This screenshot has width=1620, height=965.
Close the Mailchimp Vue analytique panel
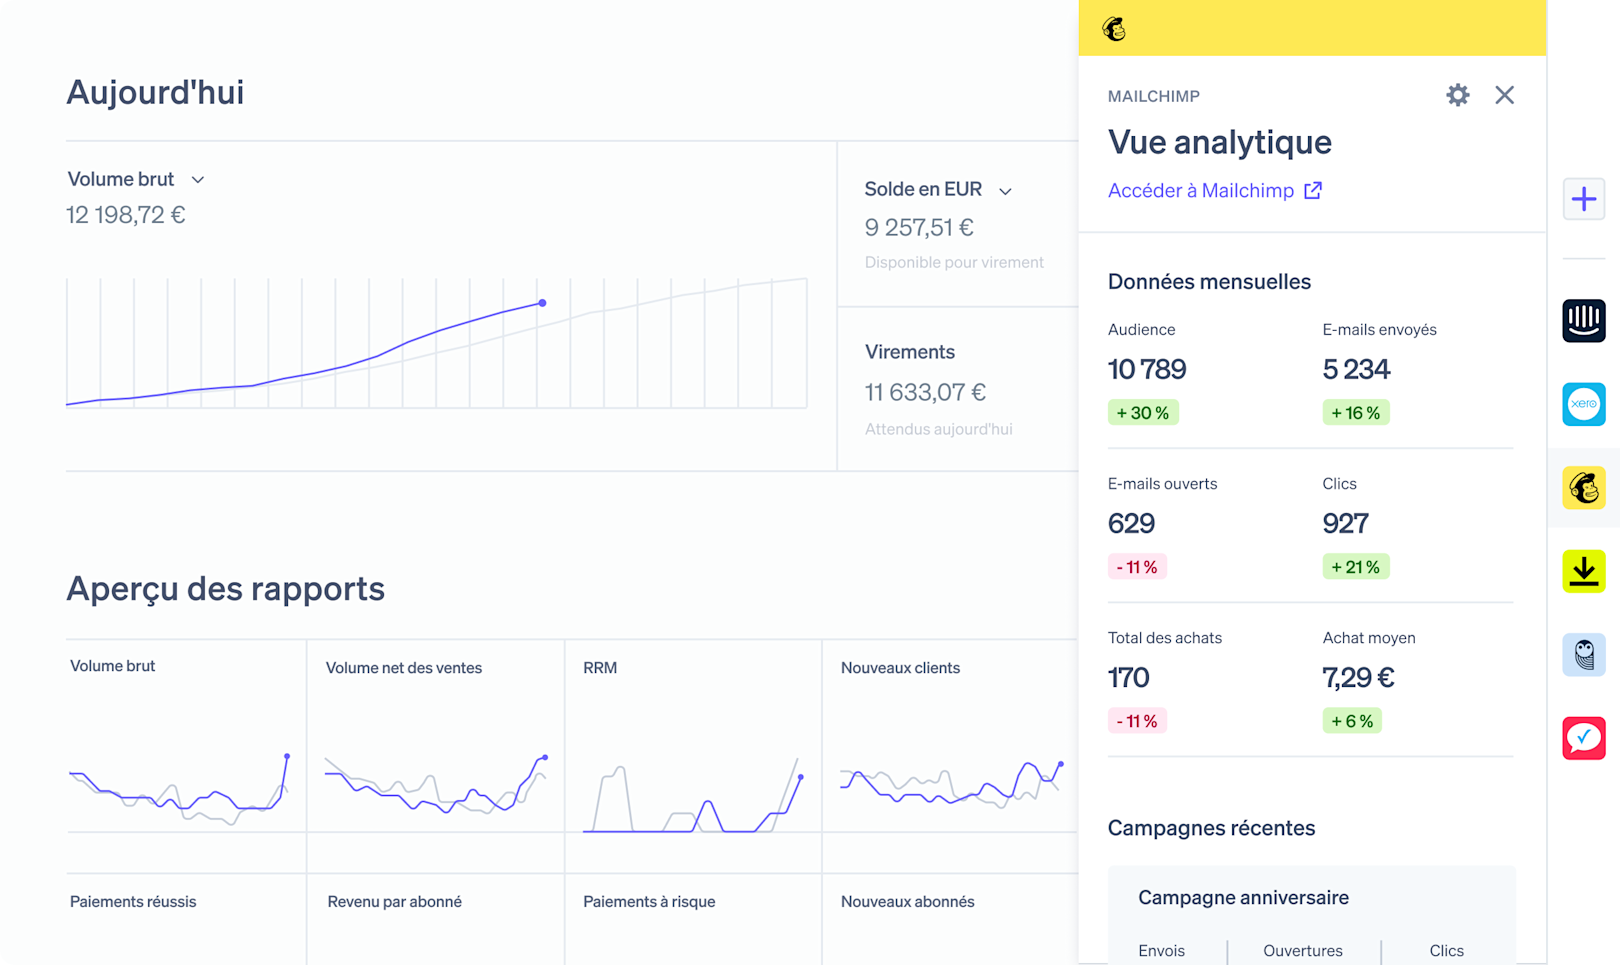(x=1504, y=95)
